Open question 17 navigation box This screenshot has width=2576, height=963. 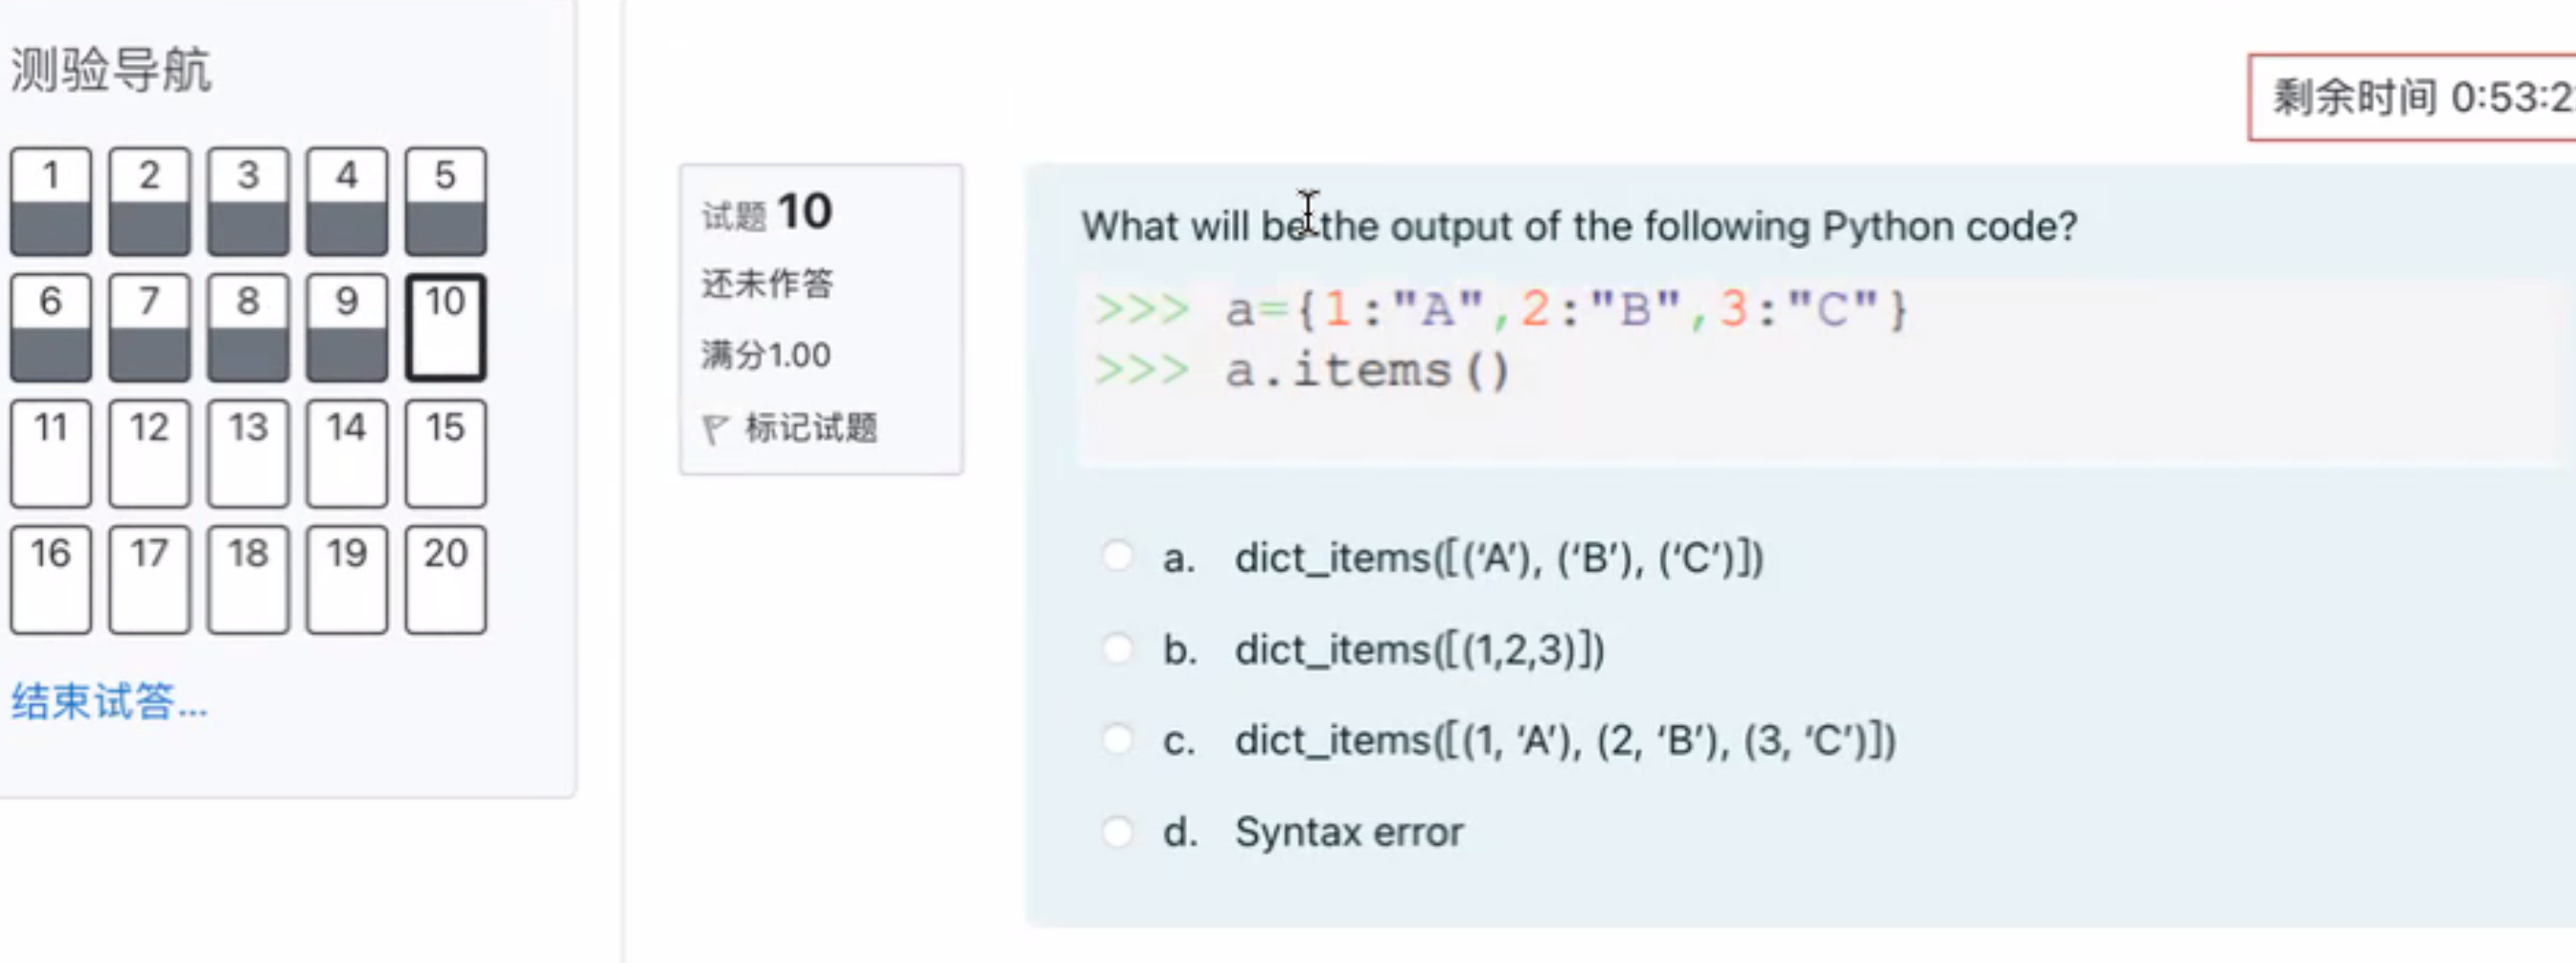tap(150, 579)
